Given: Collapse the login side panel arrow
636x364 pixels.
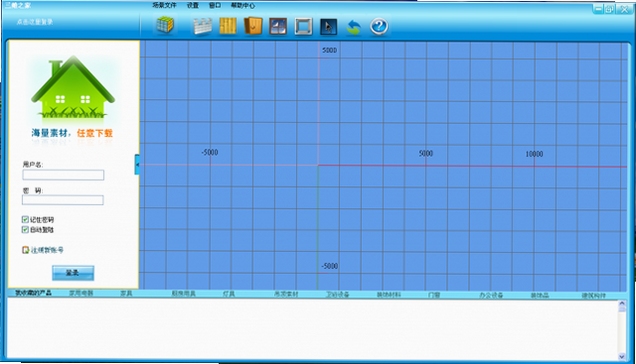Looking at the screenshot, I should point(137,164).
